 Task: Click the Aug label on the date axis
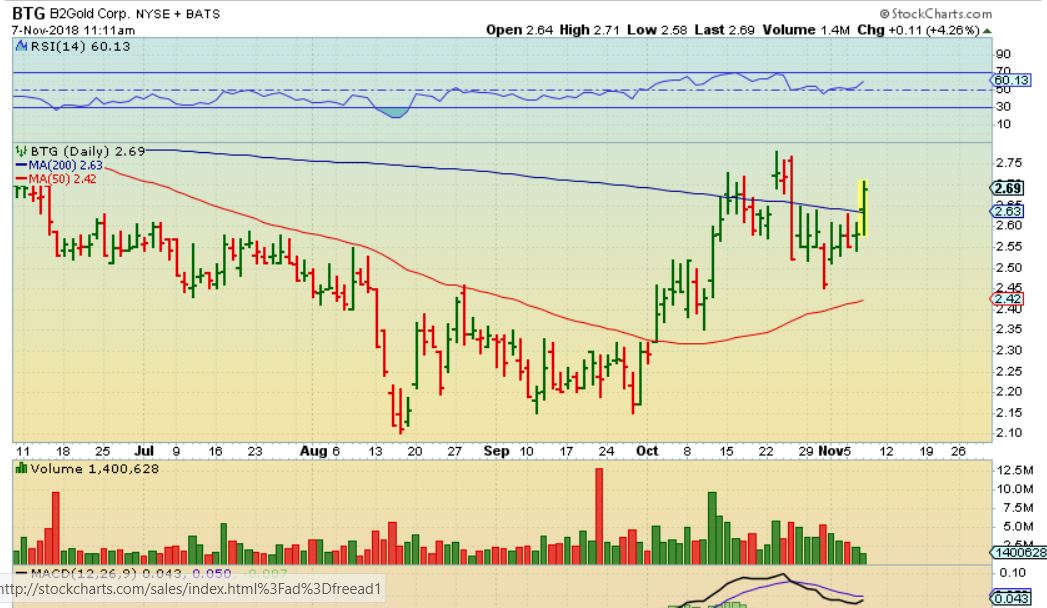[x=314, y=451]
